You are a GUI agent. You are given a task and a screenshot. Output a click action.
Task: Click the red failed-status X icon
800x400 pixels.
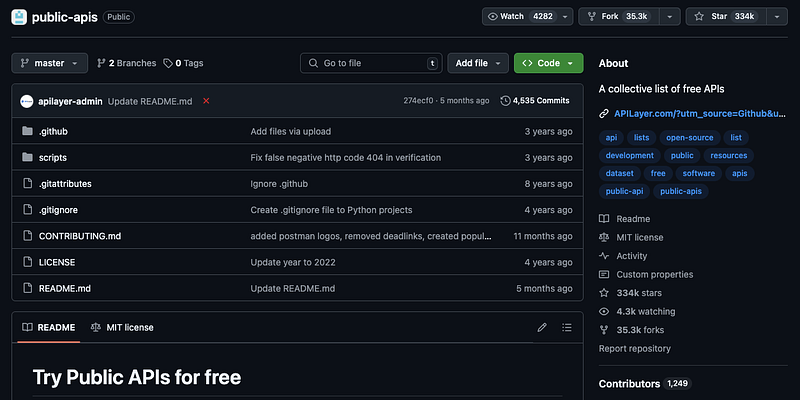(206, 101)
